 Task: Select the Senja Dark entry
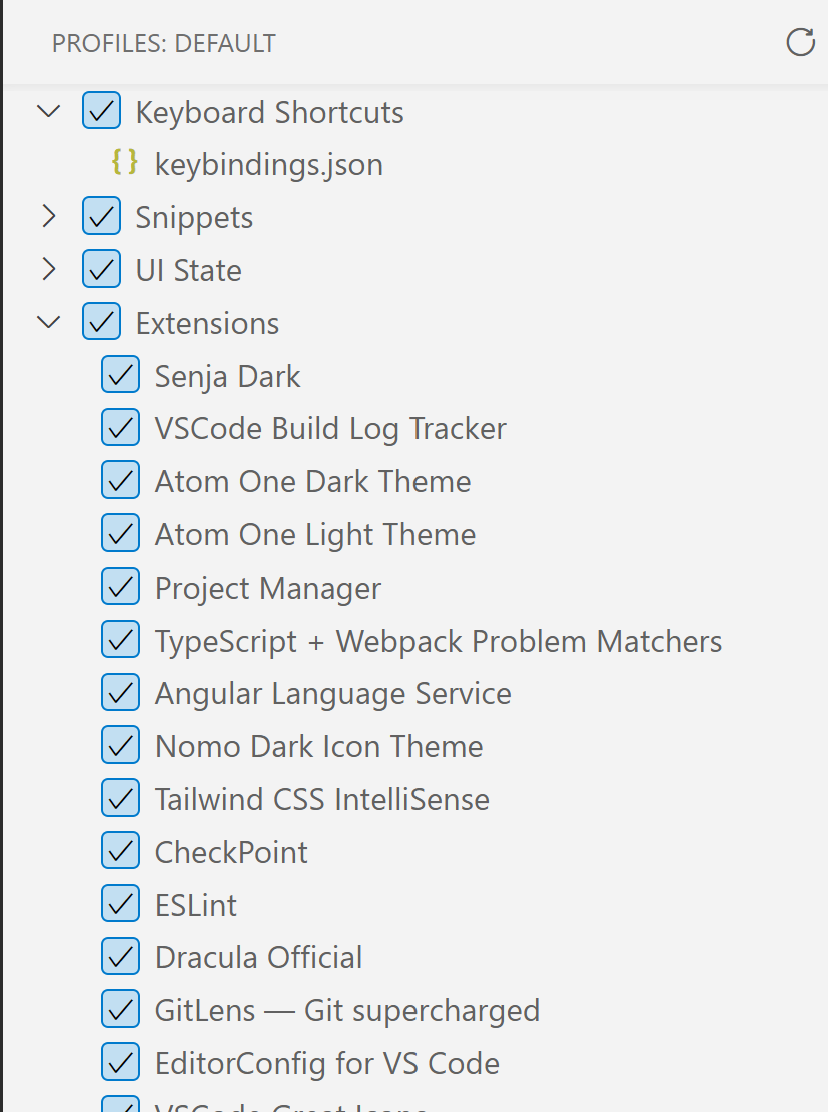click(227, 375)
